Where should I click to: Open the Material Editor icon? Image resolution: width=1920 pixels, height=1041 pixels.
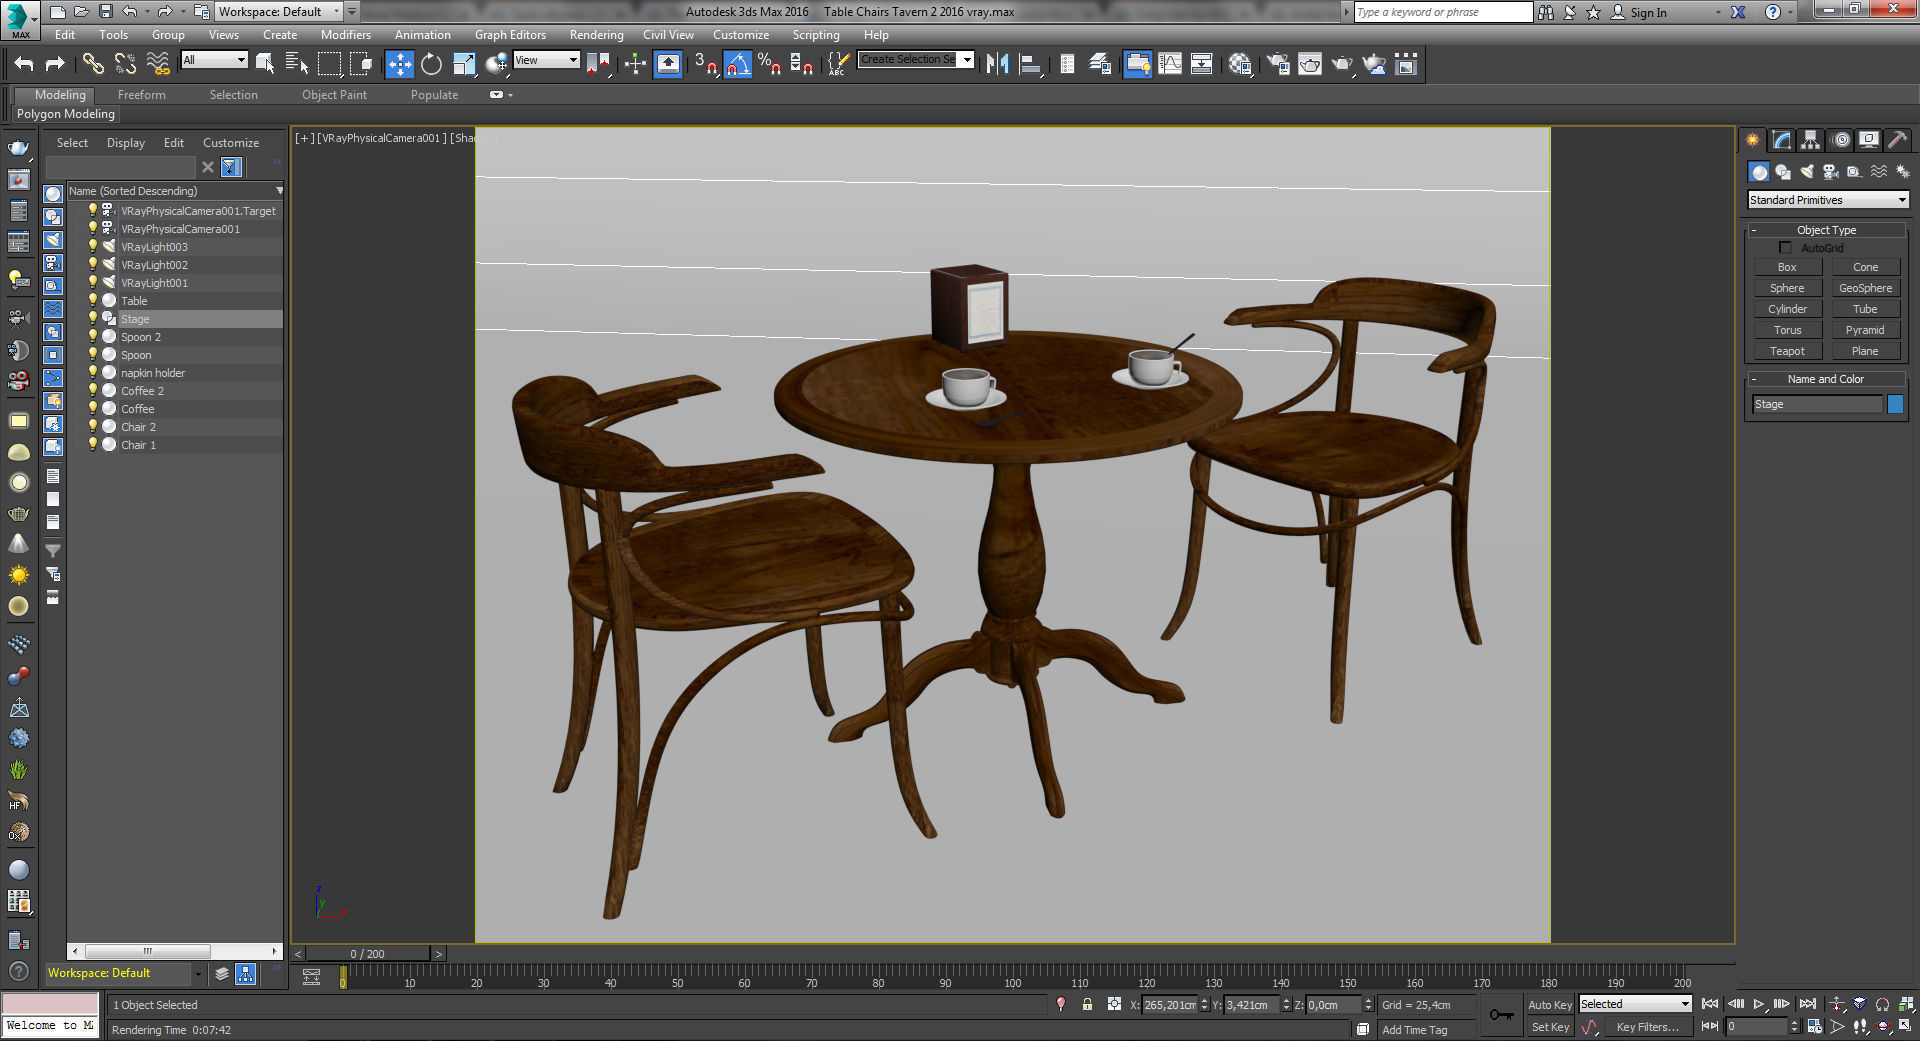coord(1241,64)
